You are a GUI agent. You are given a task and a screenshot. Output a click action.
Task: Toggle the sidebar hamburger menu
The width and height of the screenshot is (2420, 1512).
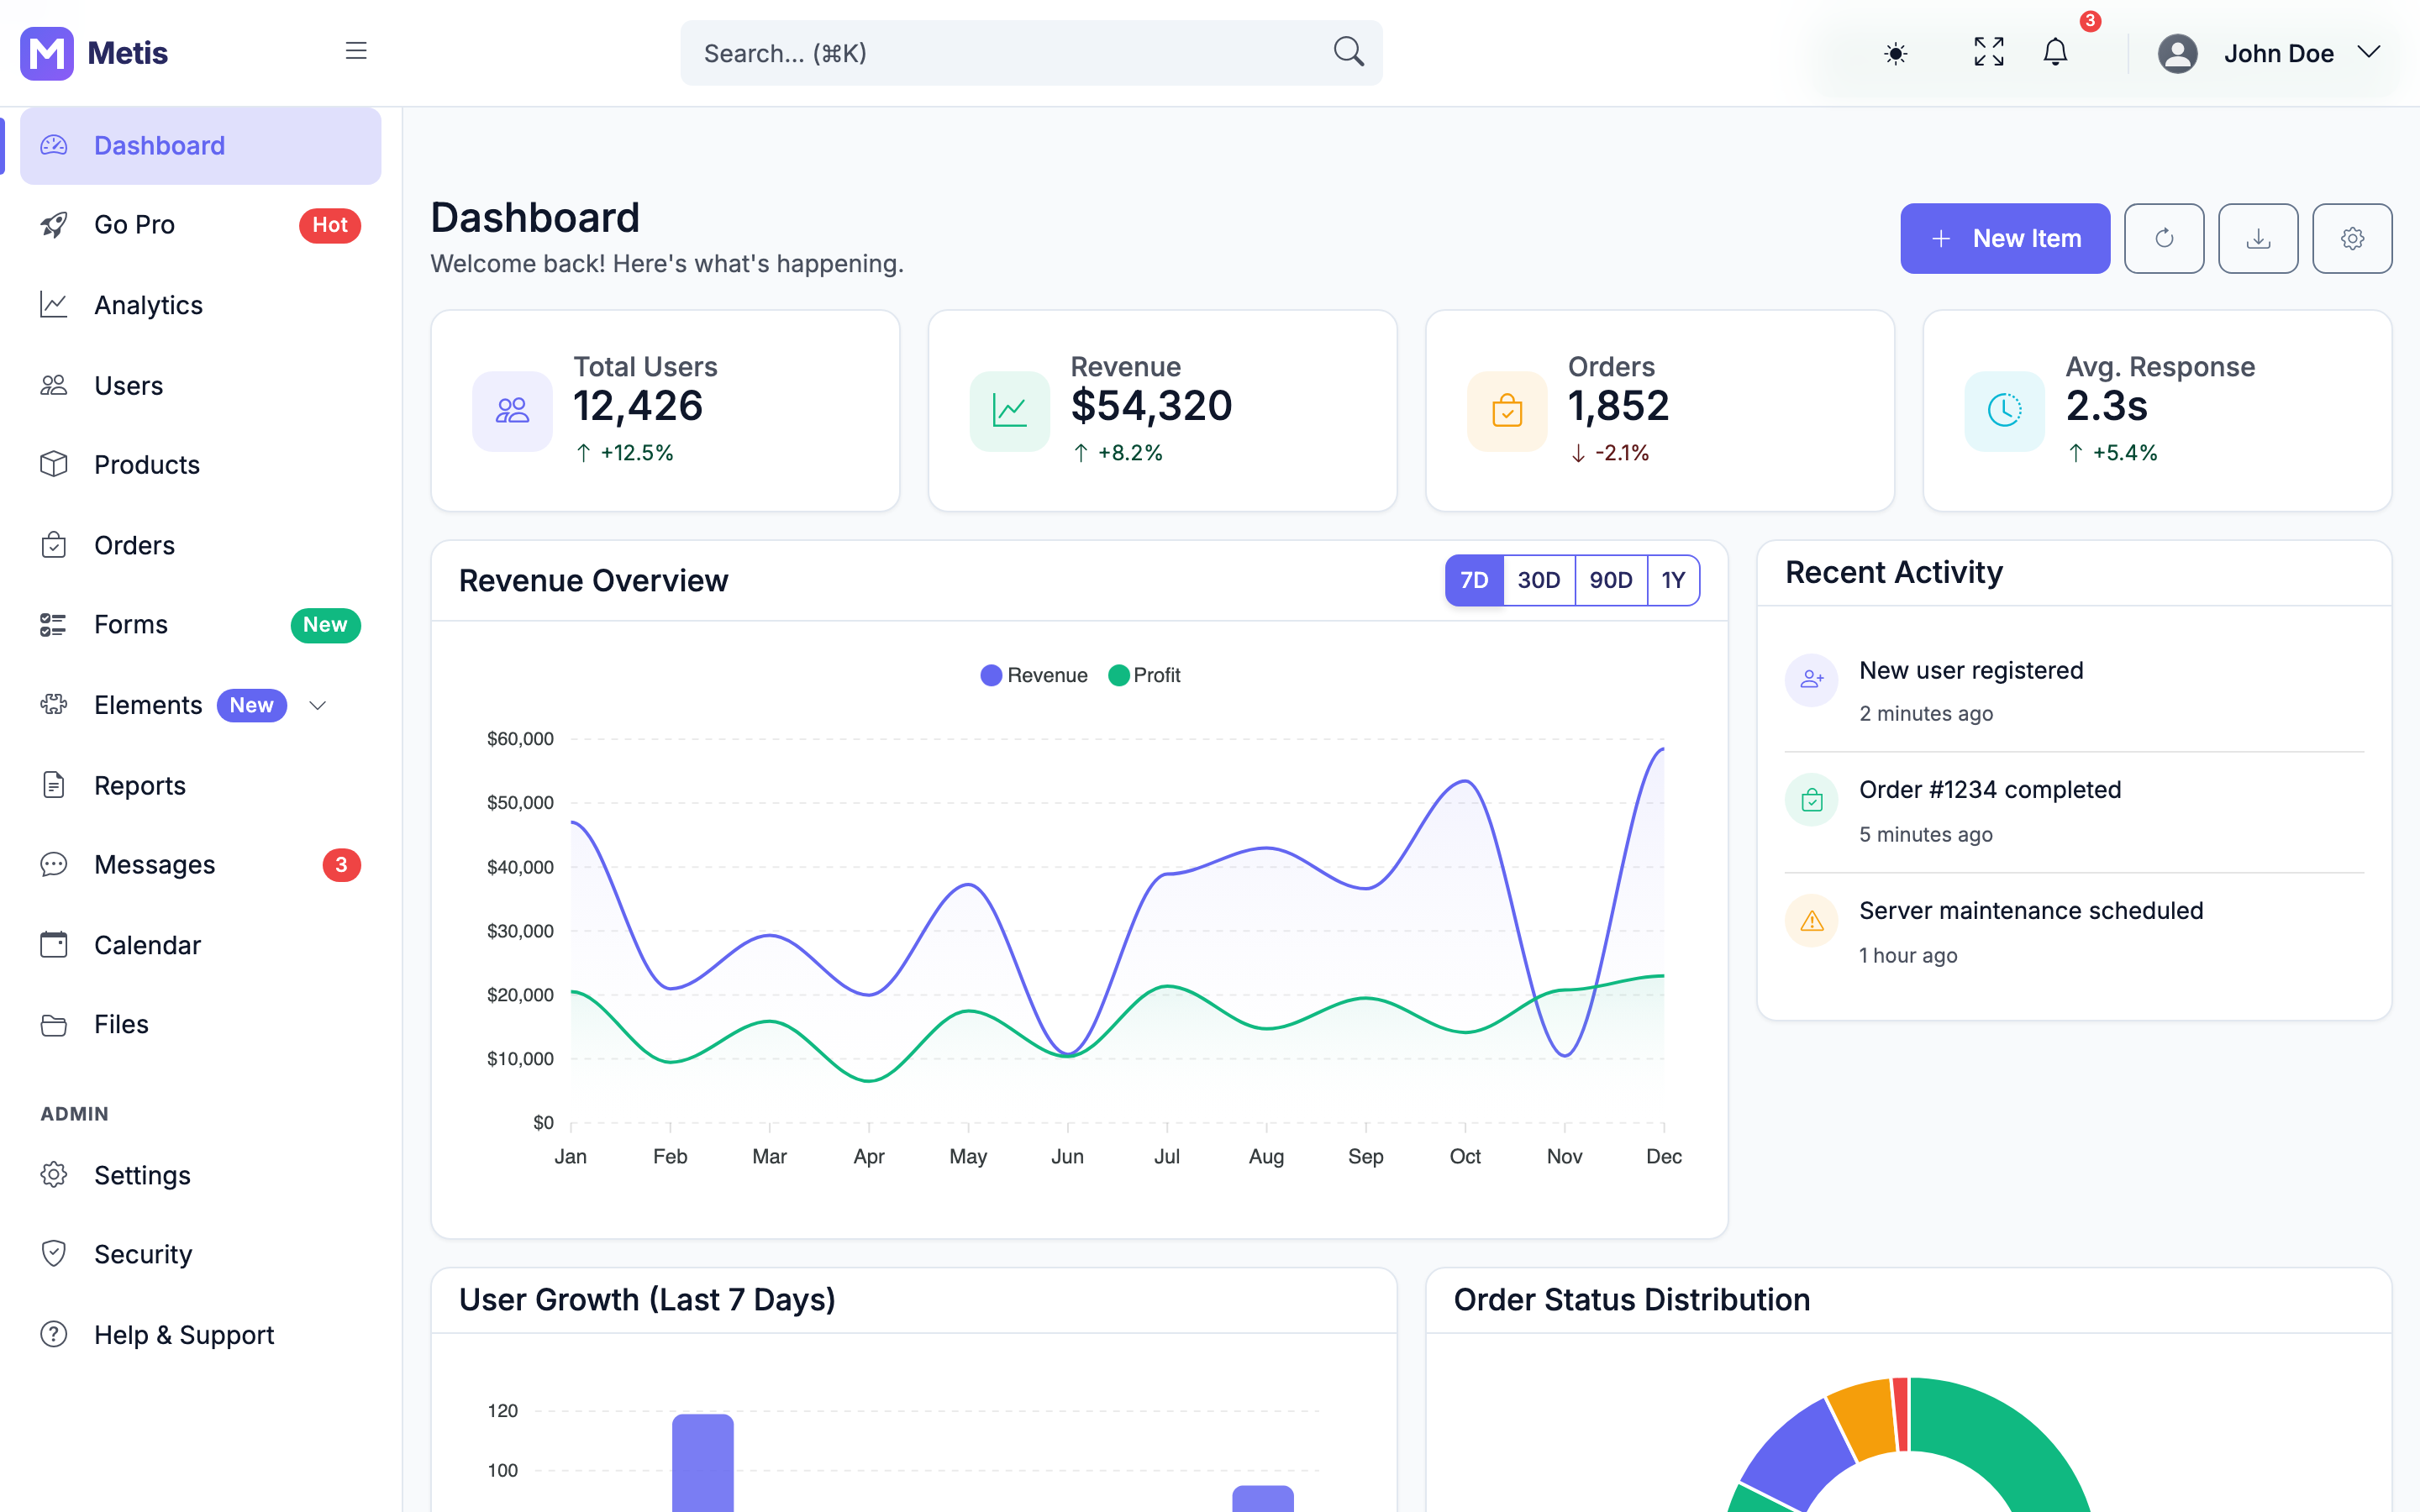(356, 51)
